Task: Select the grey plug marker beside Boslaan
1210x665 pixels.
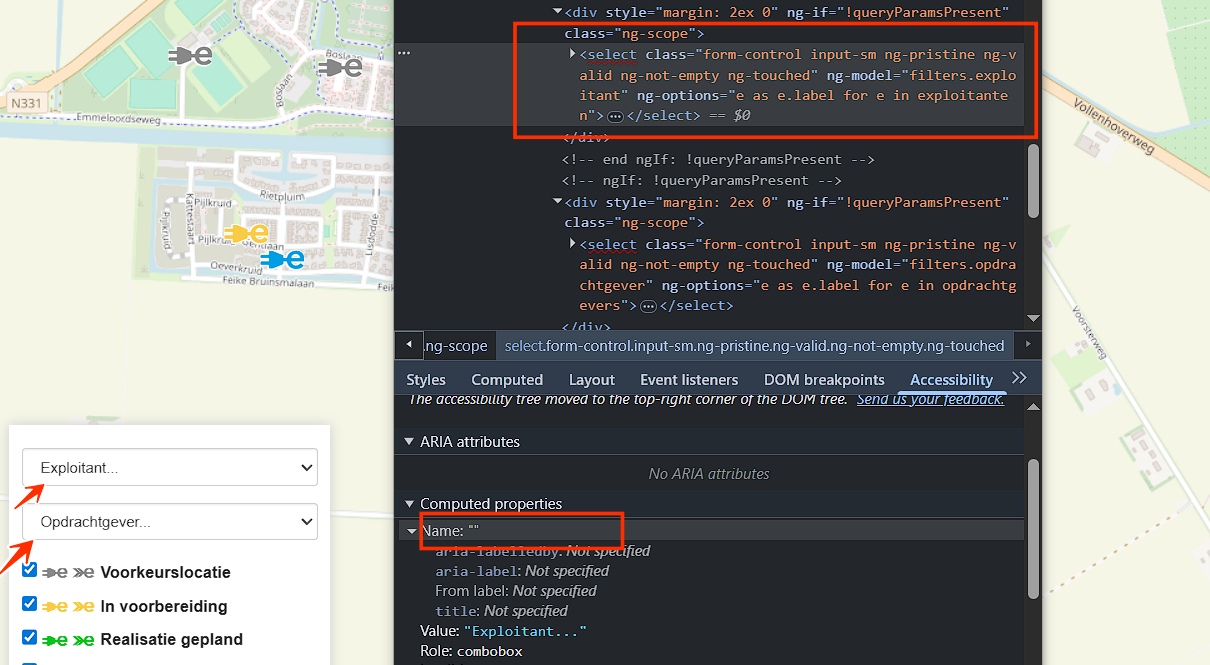Action: [340, 67]
